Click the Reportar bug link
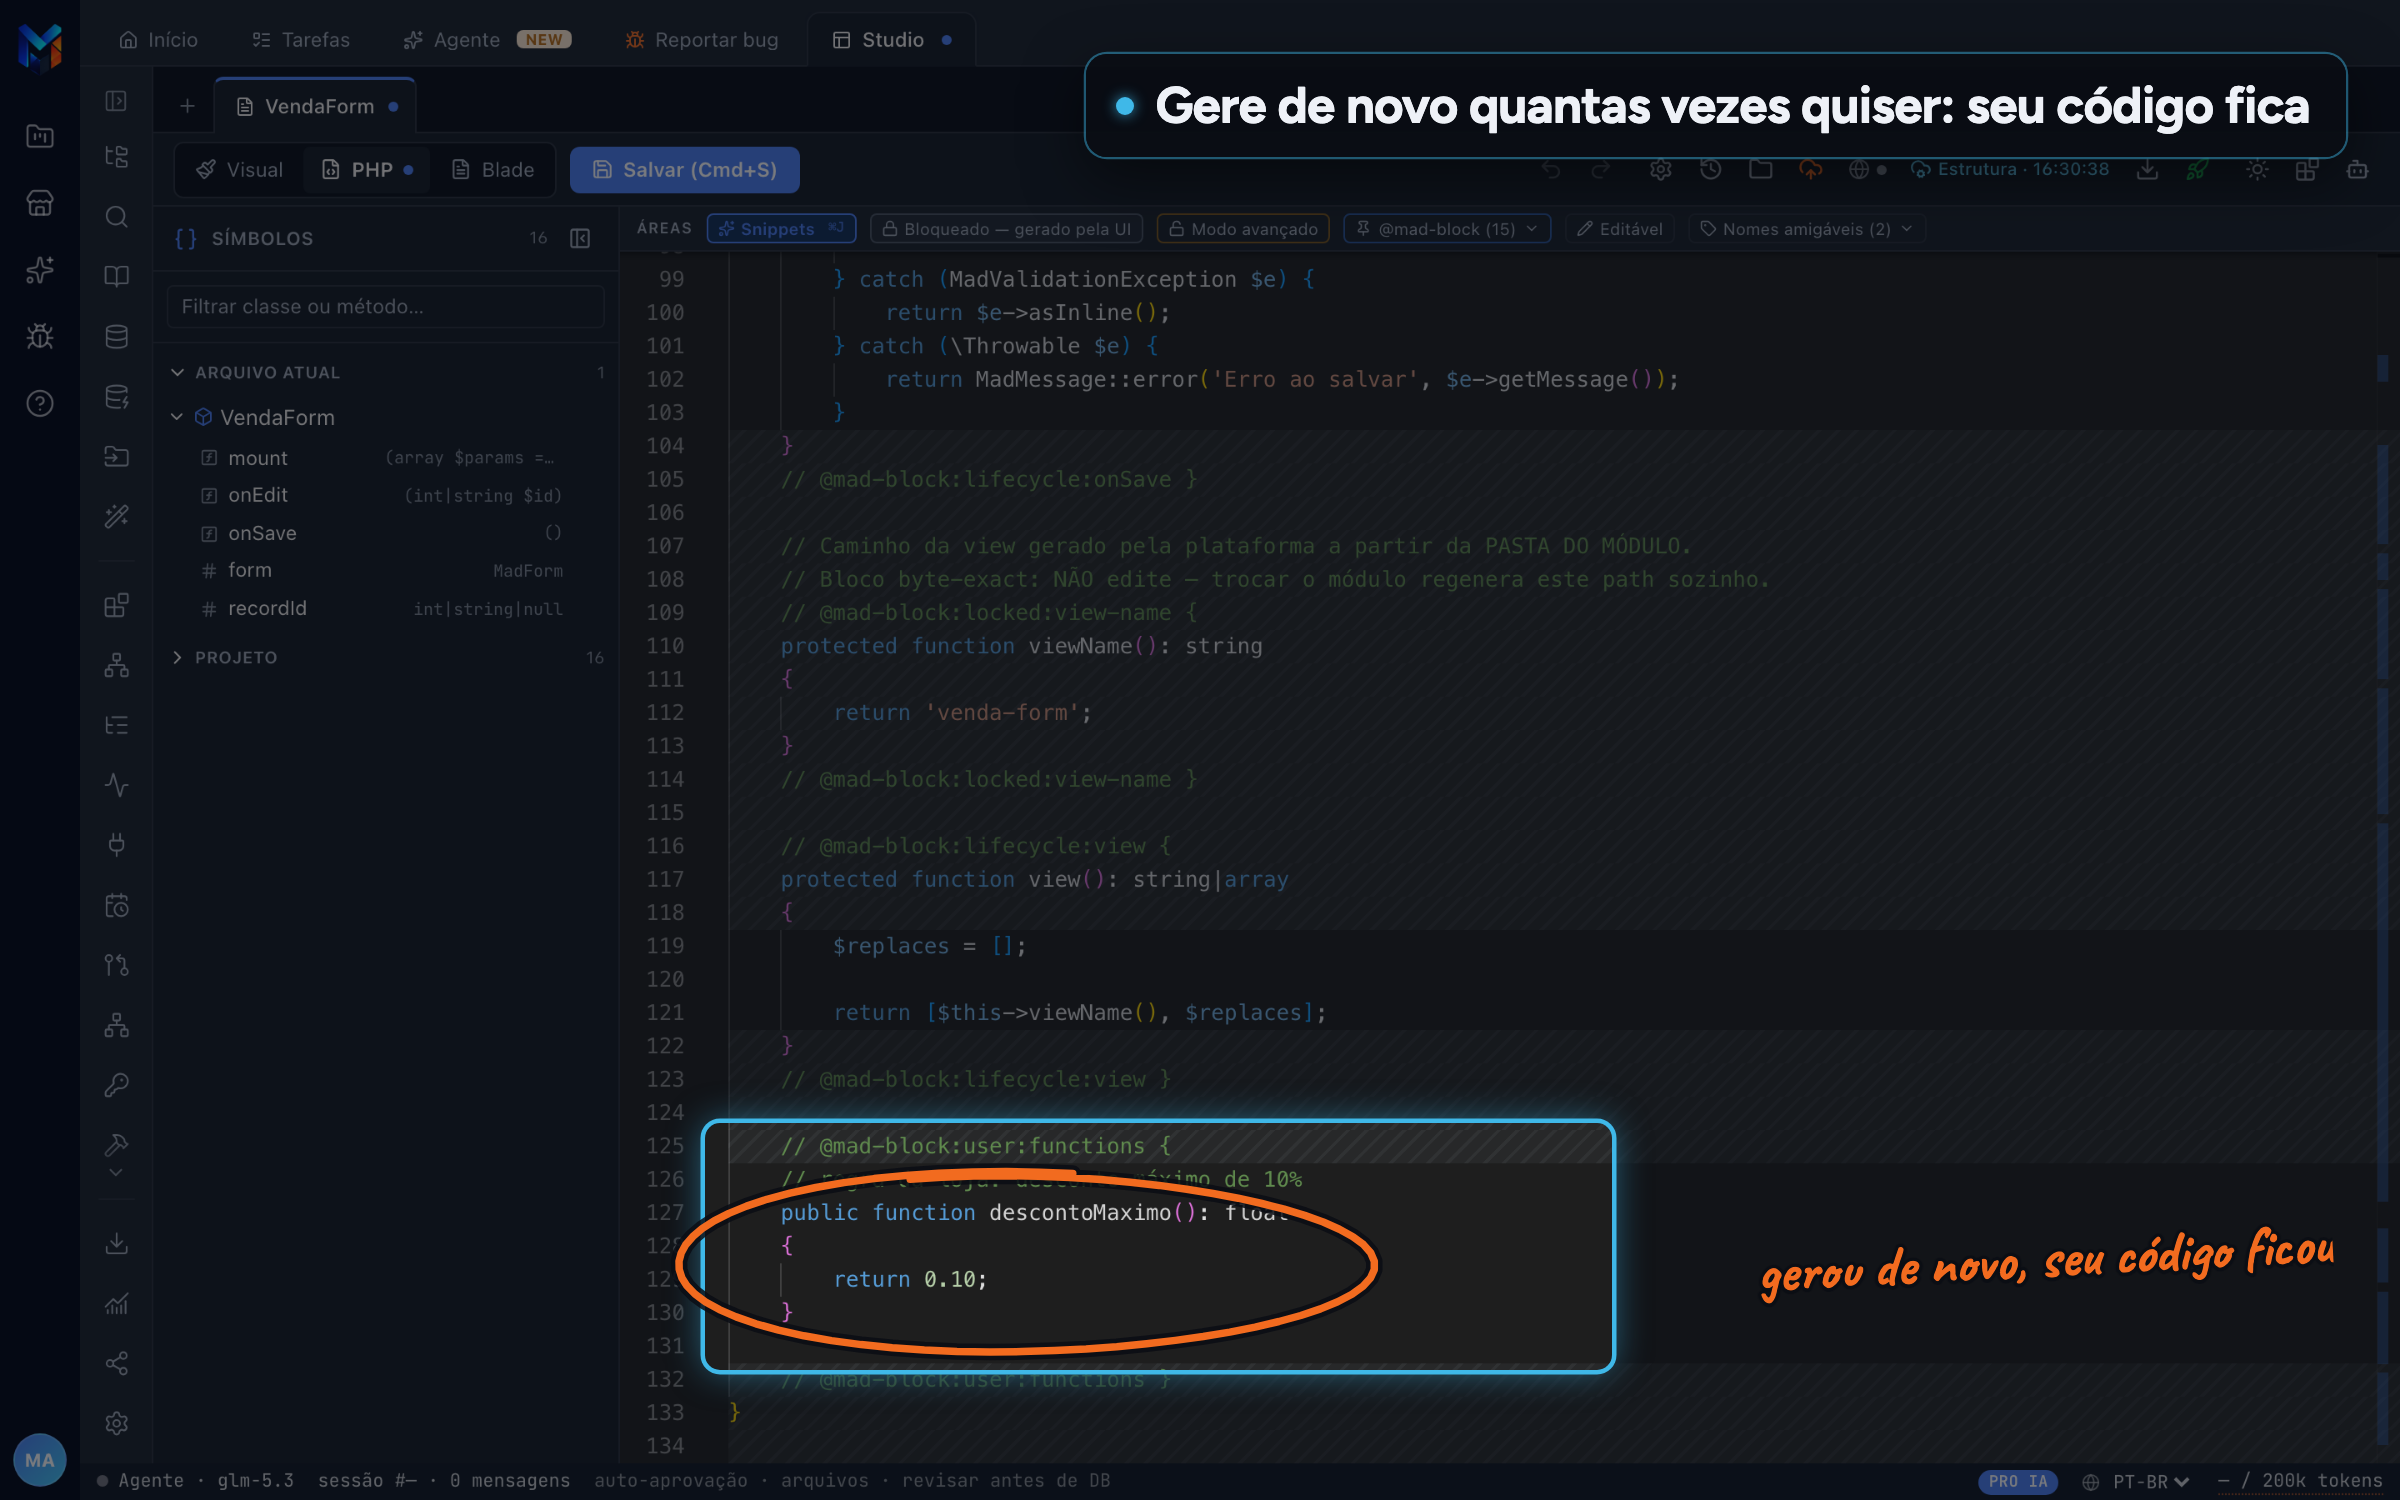 [x=702, y=40]
